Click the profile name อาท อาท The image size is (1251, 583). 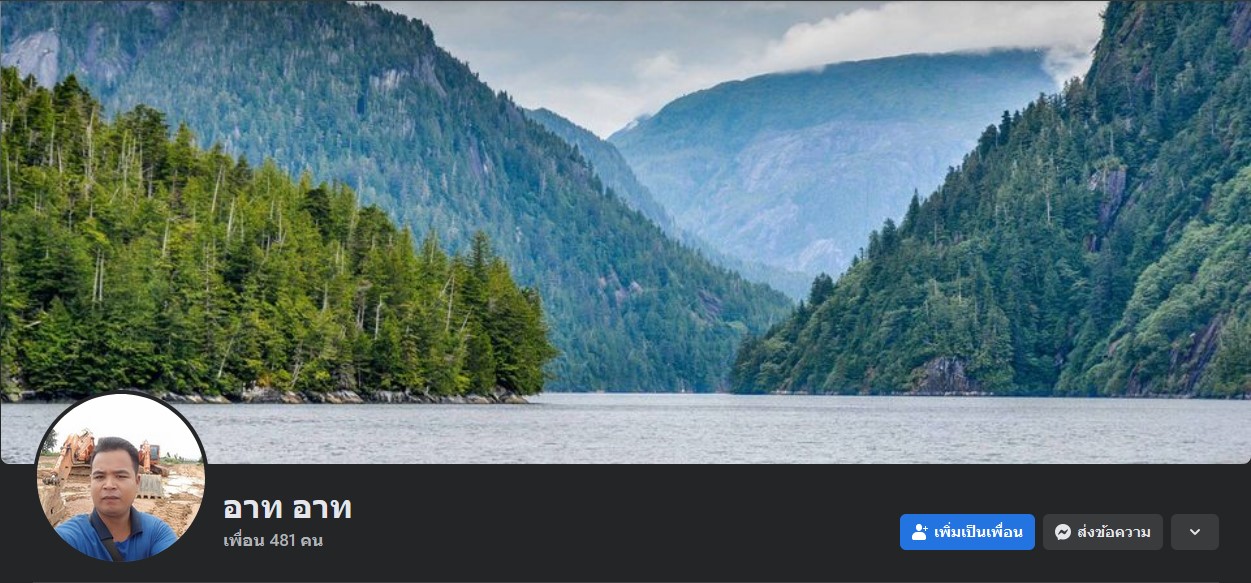coord(287,508)
